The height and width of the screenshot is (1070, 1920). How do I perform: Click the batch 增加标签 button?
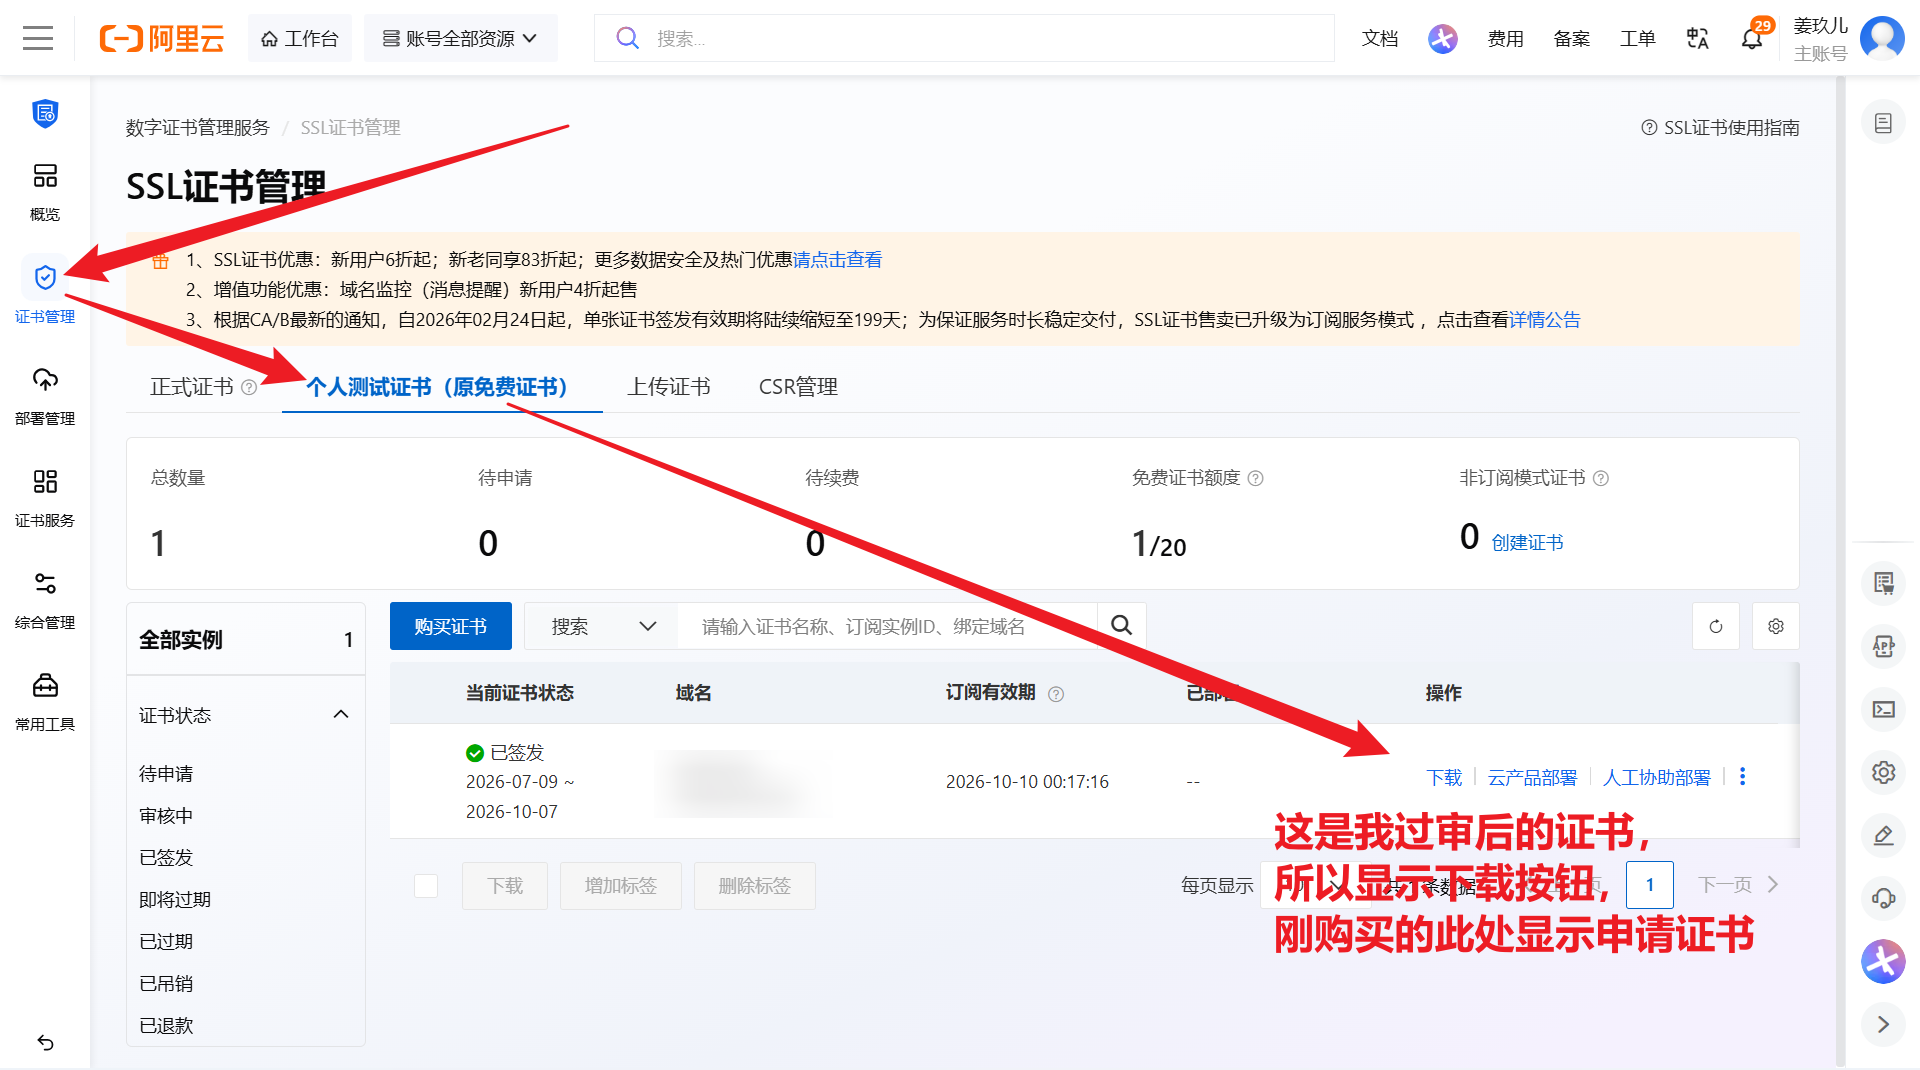pos(621,886)
